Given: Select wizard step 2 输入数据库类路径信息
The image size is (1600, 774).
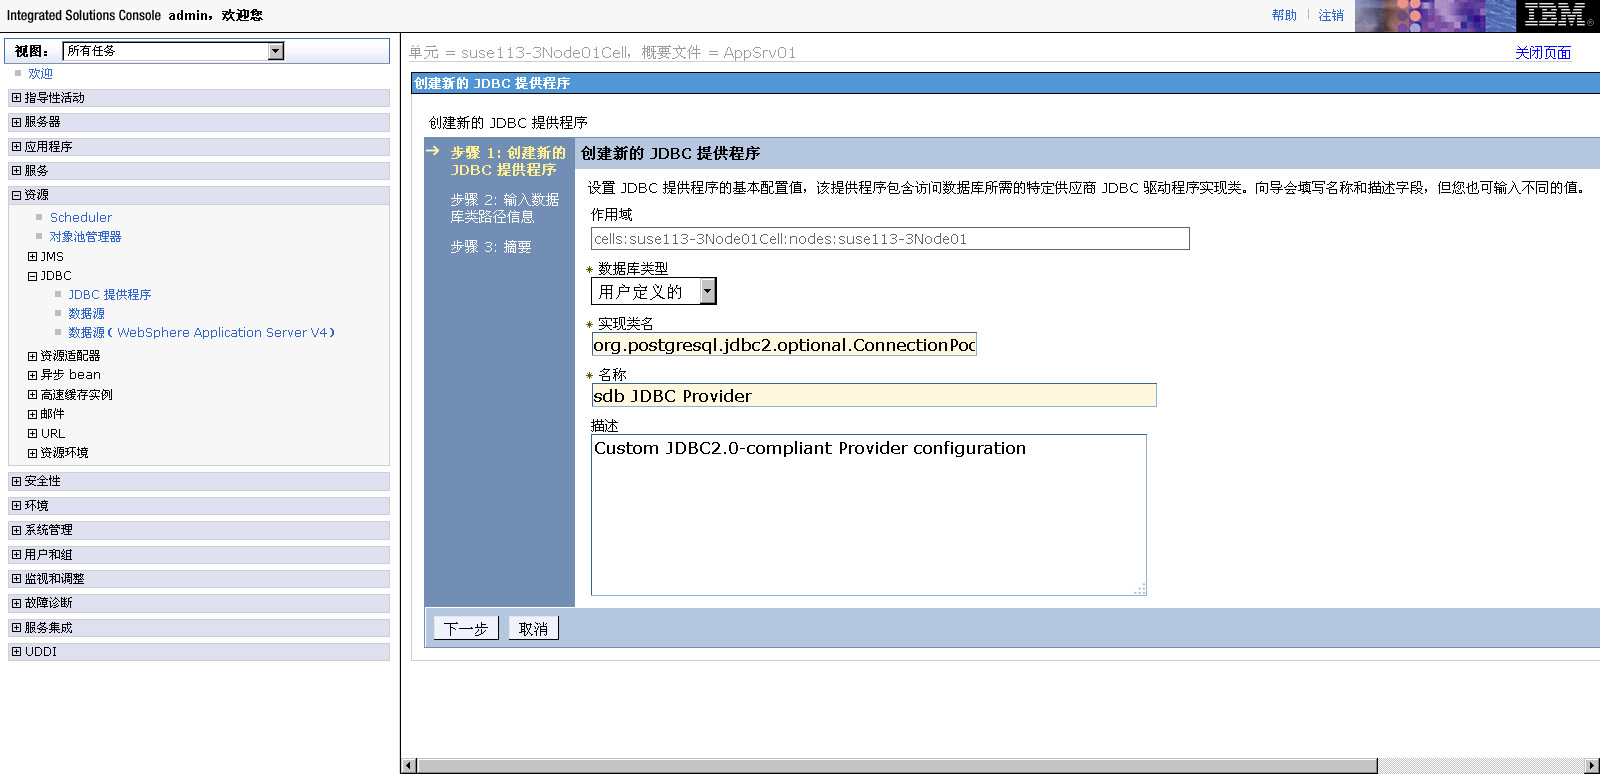Looking at the screenshot, I should click(504, 208).
